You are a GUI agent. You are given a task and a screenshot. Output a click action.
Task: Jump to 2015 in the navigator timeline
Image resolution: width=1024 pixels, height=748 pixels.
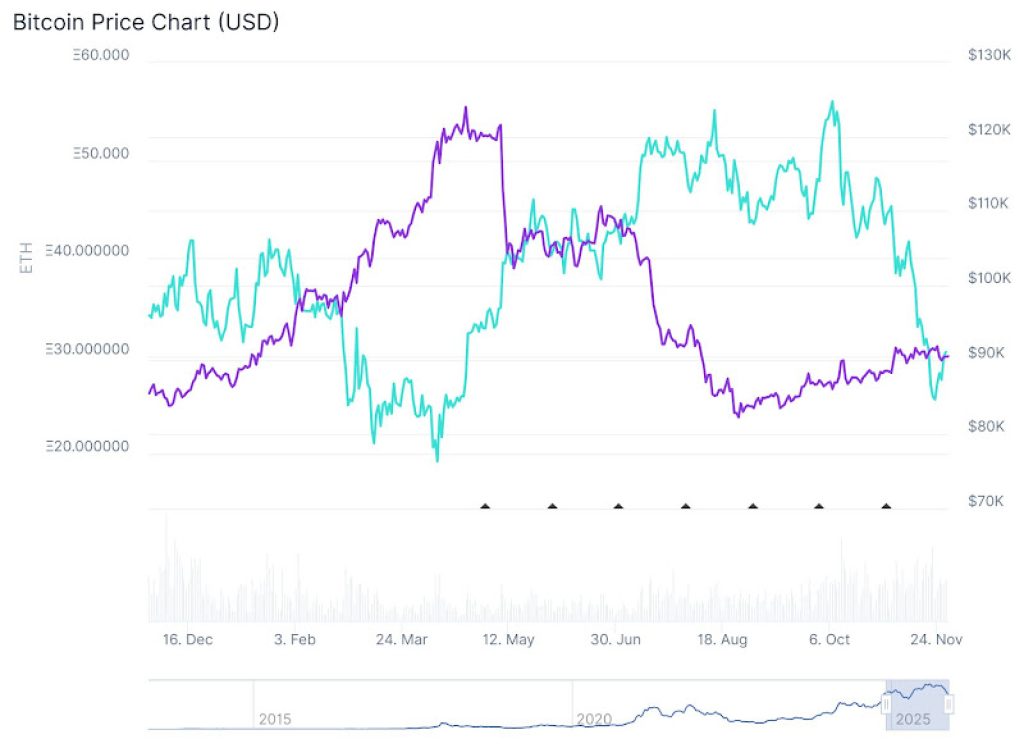(274, 719)
